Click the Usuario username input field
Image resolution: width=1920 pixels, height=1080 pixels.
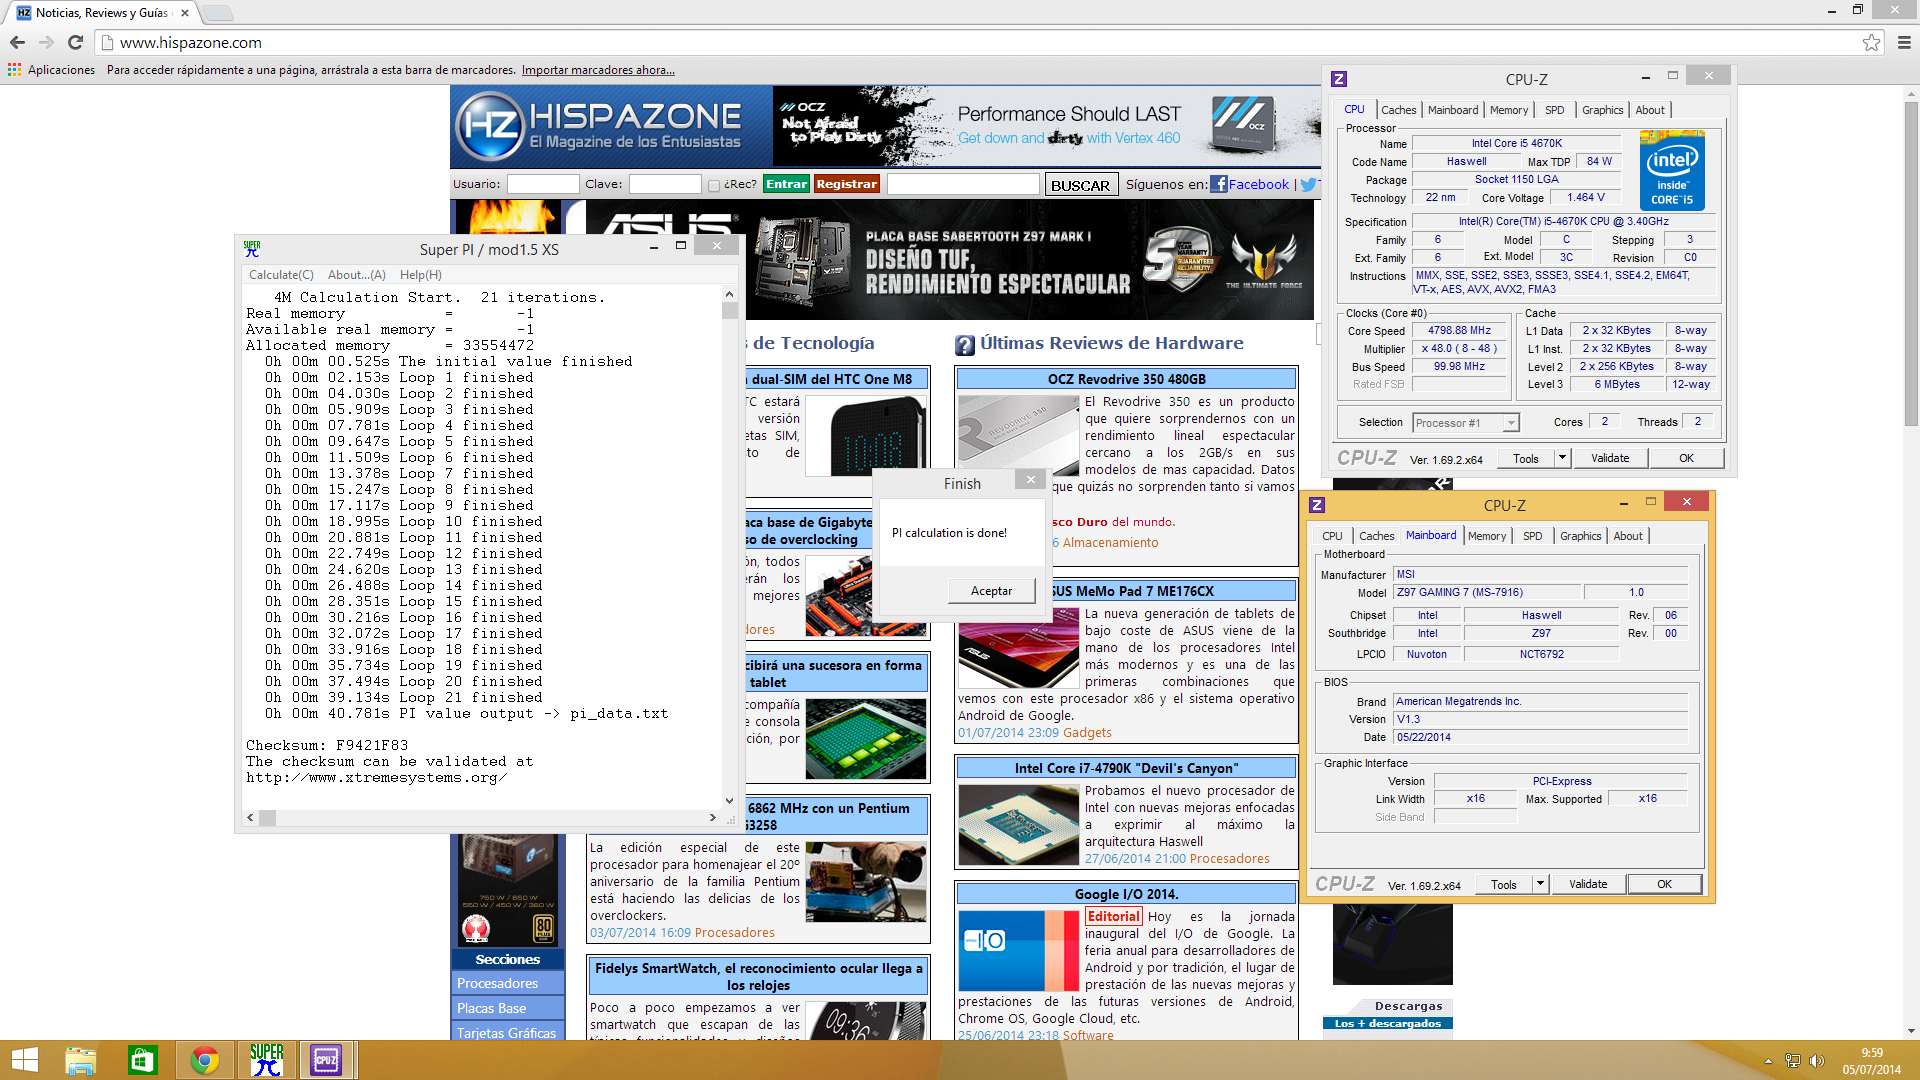(542, 184)
